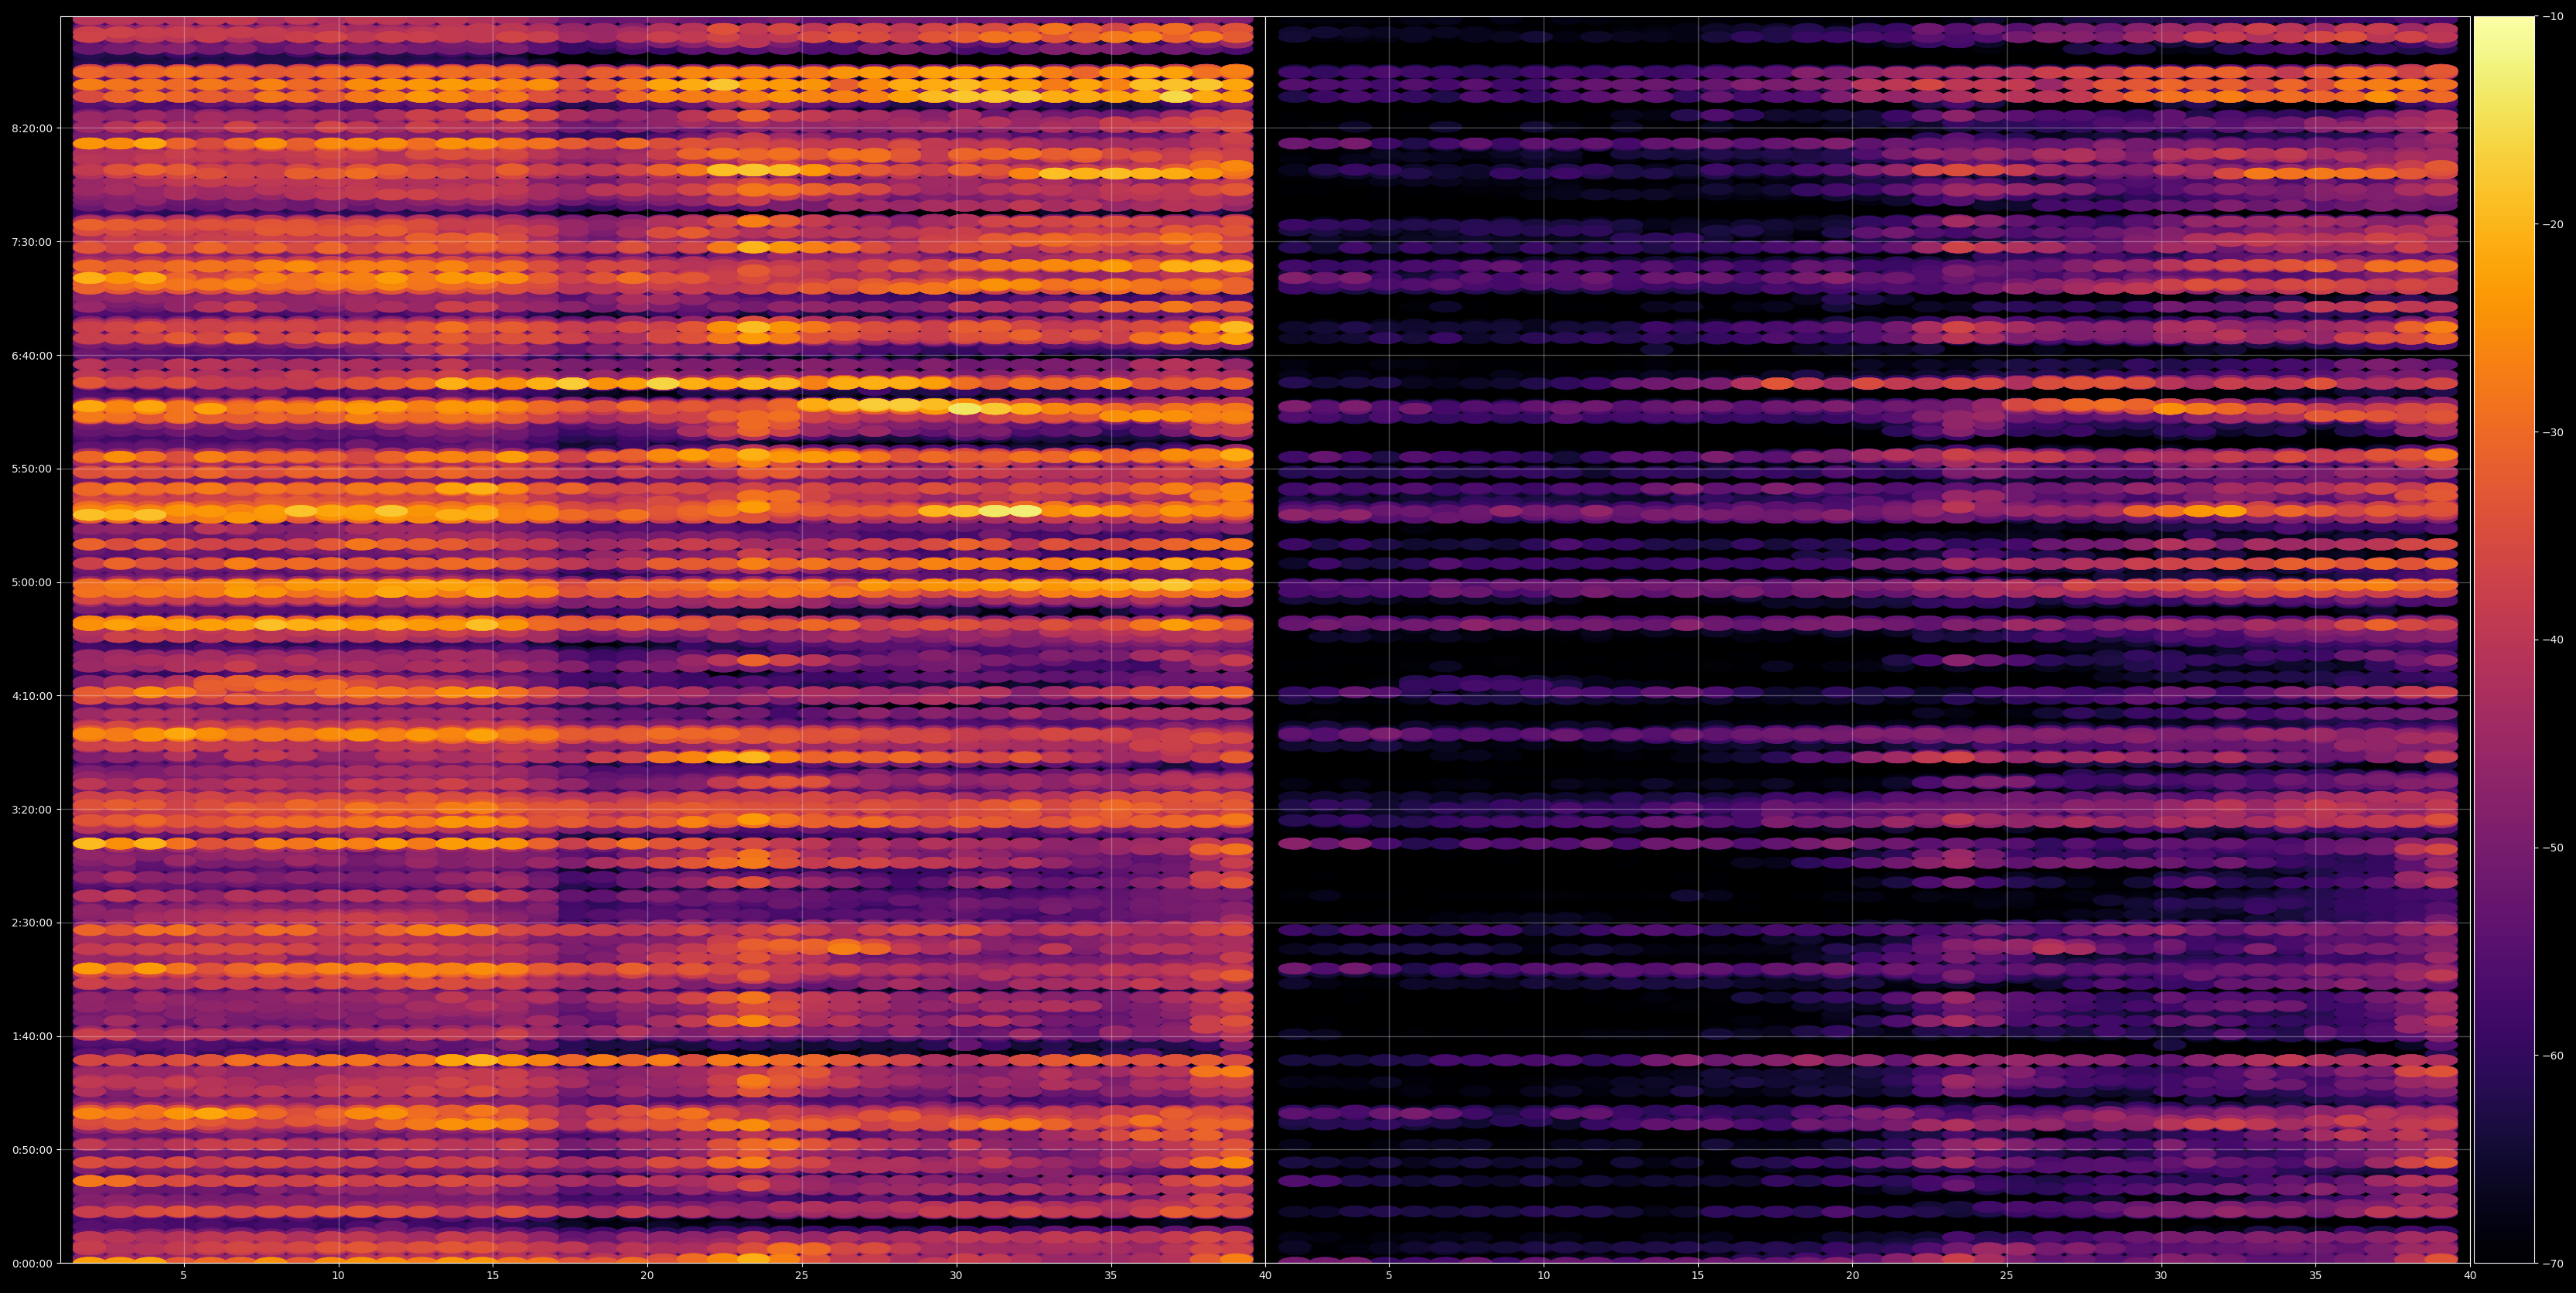Select x-axis label 10 under right heatmap

coord(1543,1276)
